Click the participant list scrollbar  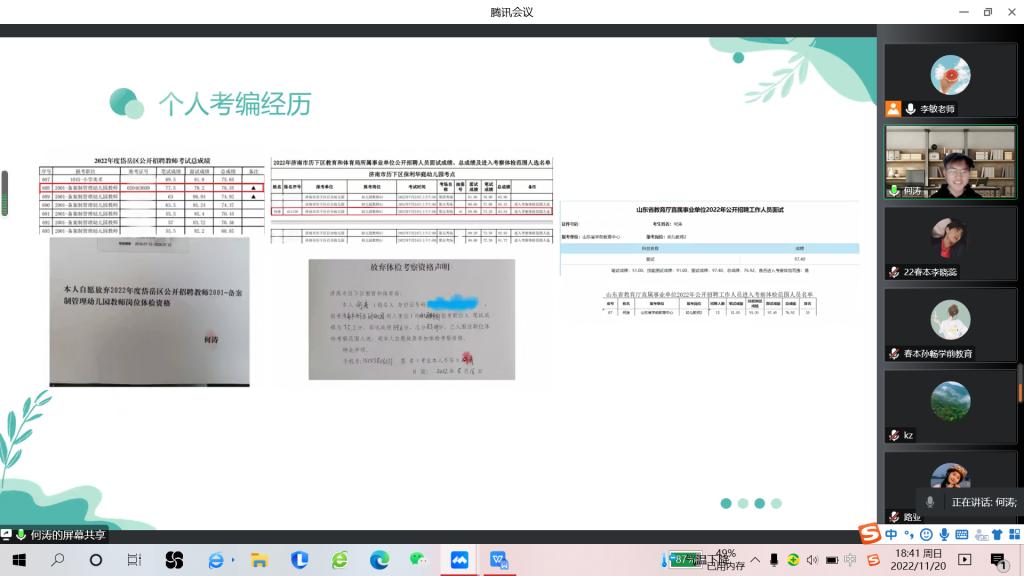[x=1019, y=382]
